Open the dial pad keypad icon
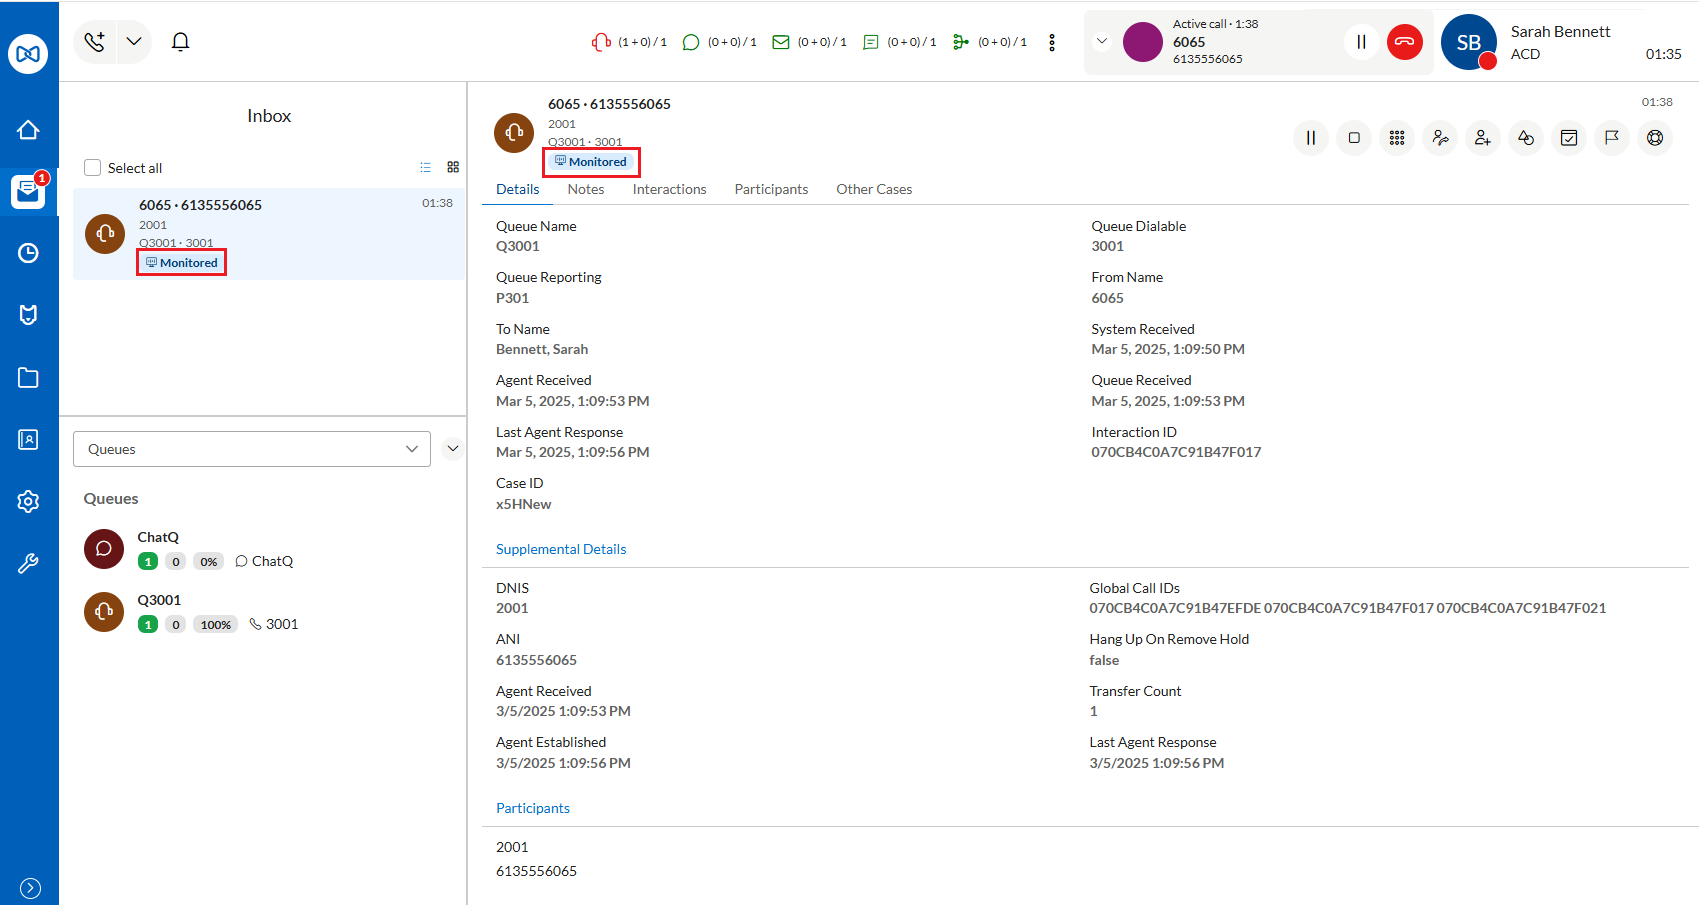This screenshot has width=1699, height=905. point(1396,138)
